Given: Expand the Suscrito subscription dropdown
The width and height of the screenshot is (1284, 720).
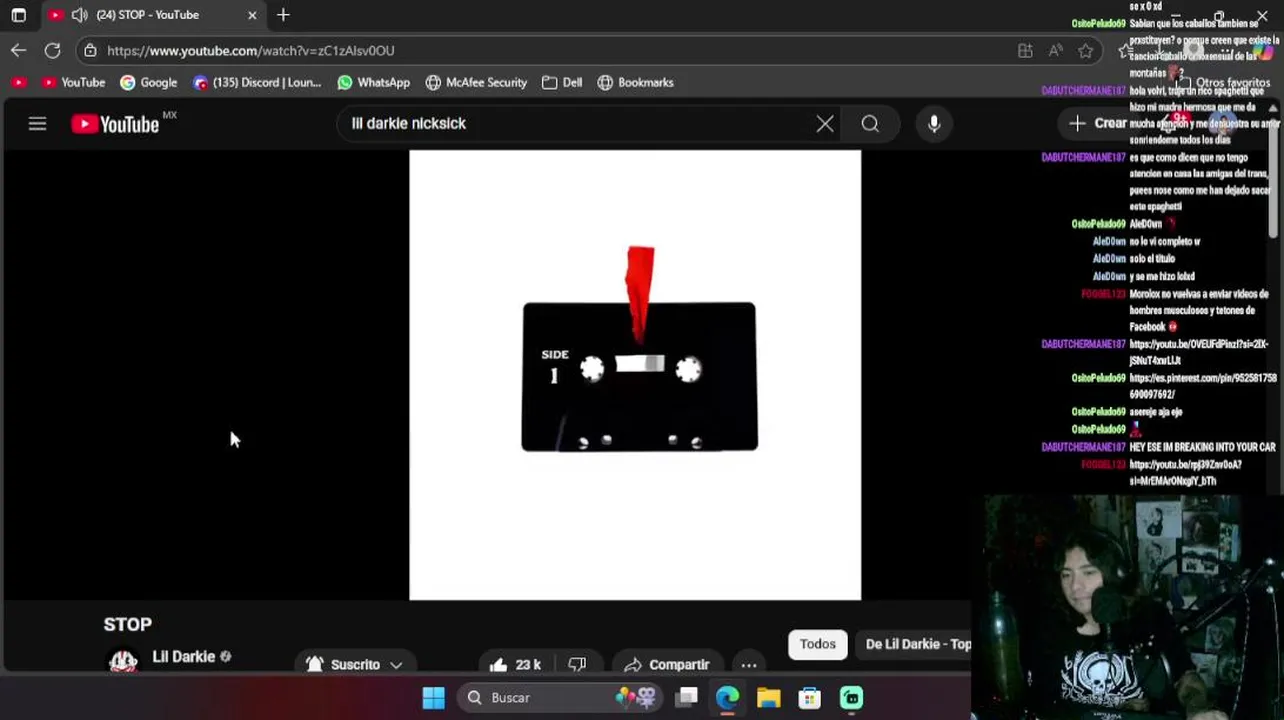Looking at the screenshot, I should pos(355,664).
